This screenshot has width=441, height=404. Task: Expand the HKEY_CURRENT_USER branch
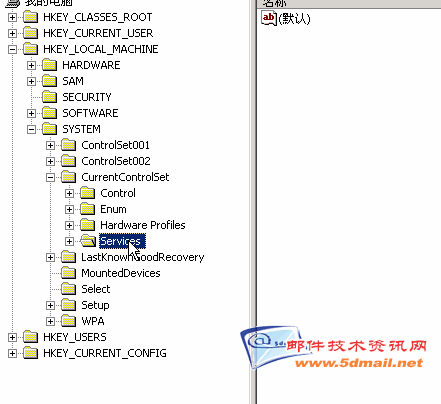click(x=12, y=33)
